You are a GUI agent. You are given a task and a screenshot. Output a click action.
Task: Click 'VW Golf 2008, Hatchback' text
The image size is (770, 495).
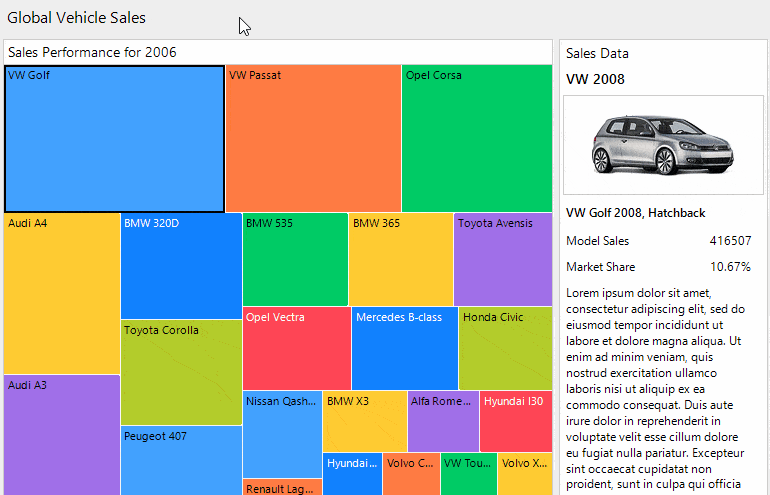[x=635, y=213]
